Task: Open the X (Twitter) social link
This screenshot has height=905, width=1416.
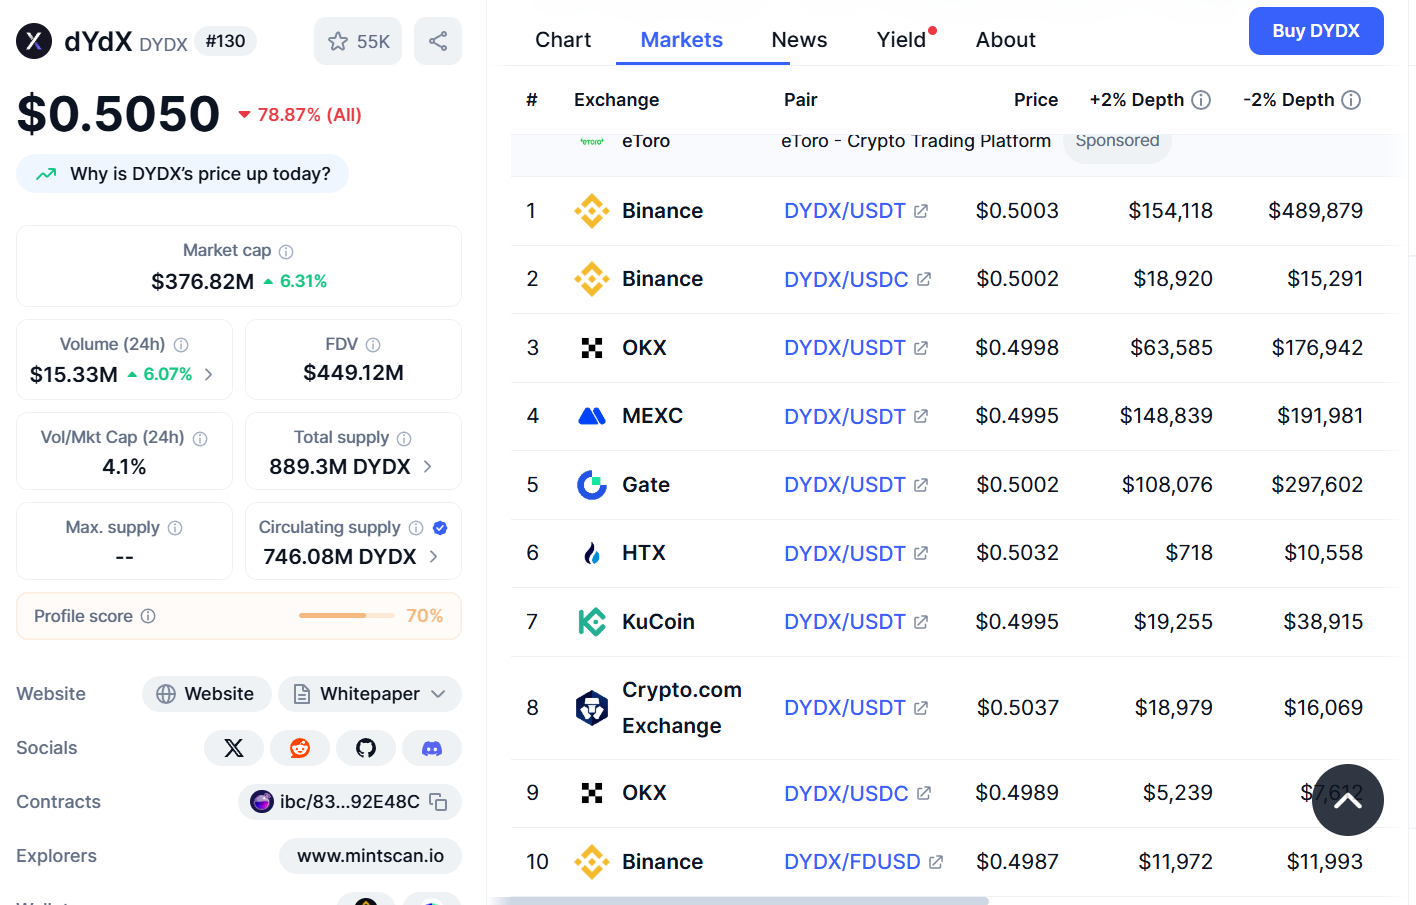Action: (234, 748)
